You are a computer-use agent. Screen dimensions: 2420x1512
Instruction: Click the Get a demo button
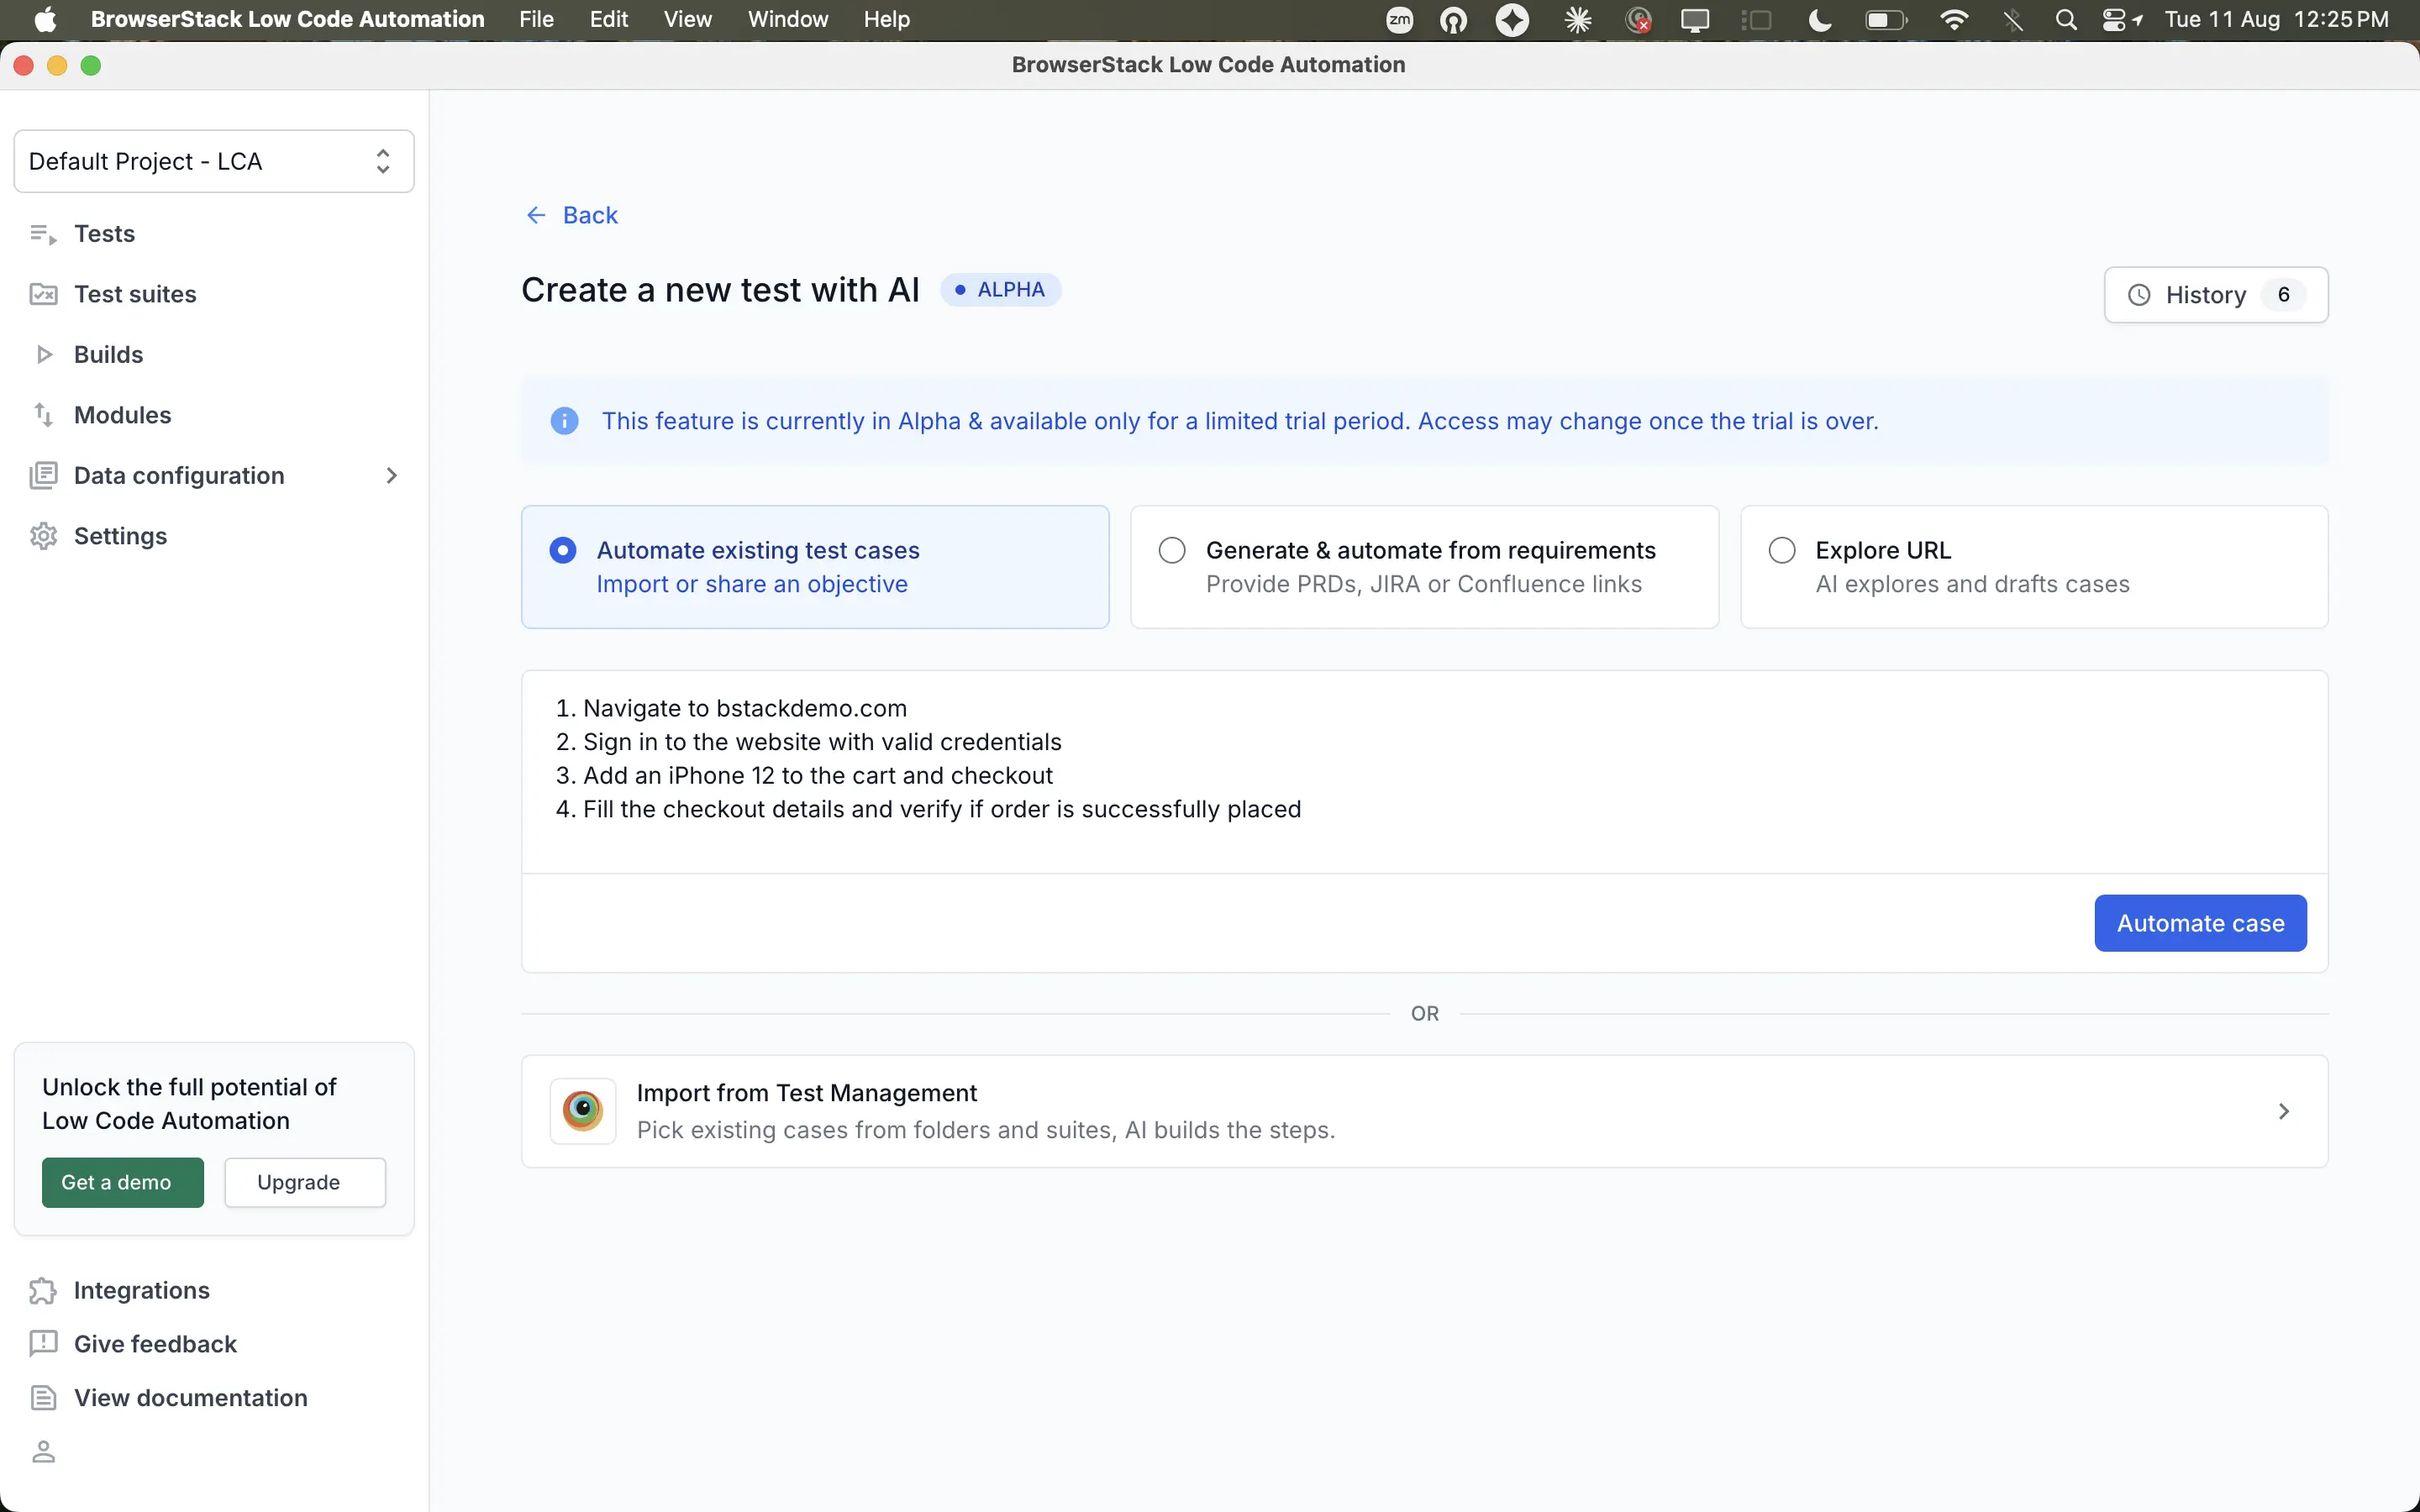tap(122, 1182)
